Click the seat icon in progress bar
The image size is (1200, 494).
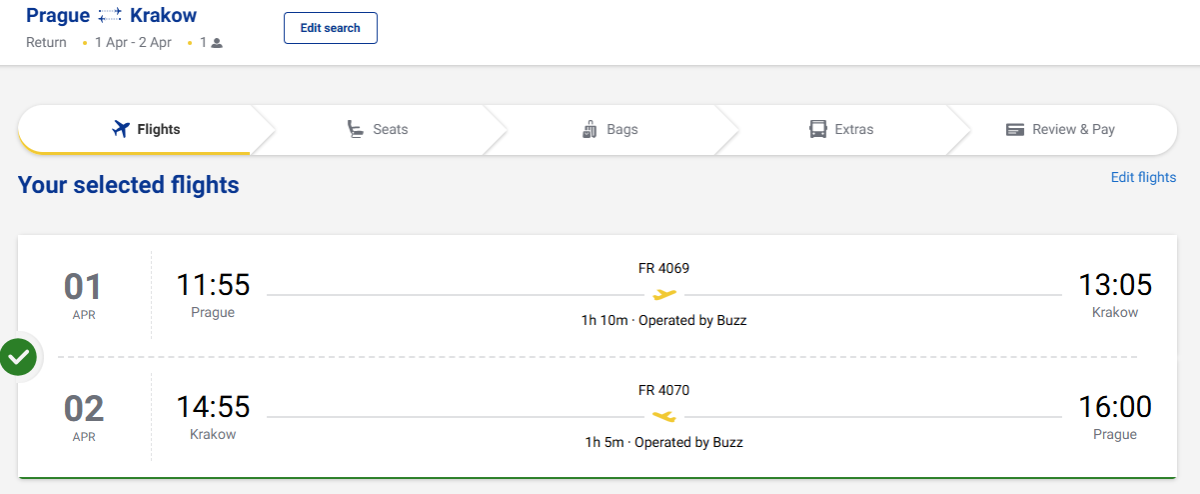point(355,129)
